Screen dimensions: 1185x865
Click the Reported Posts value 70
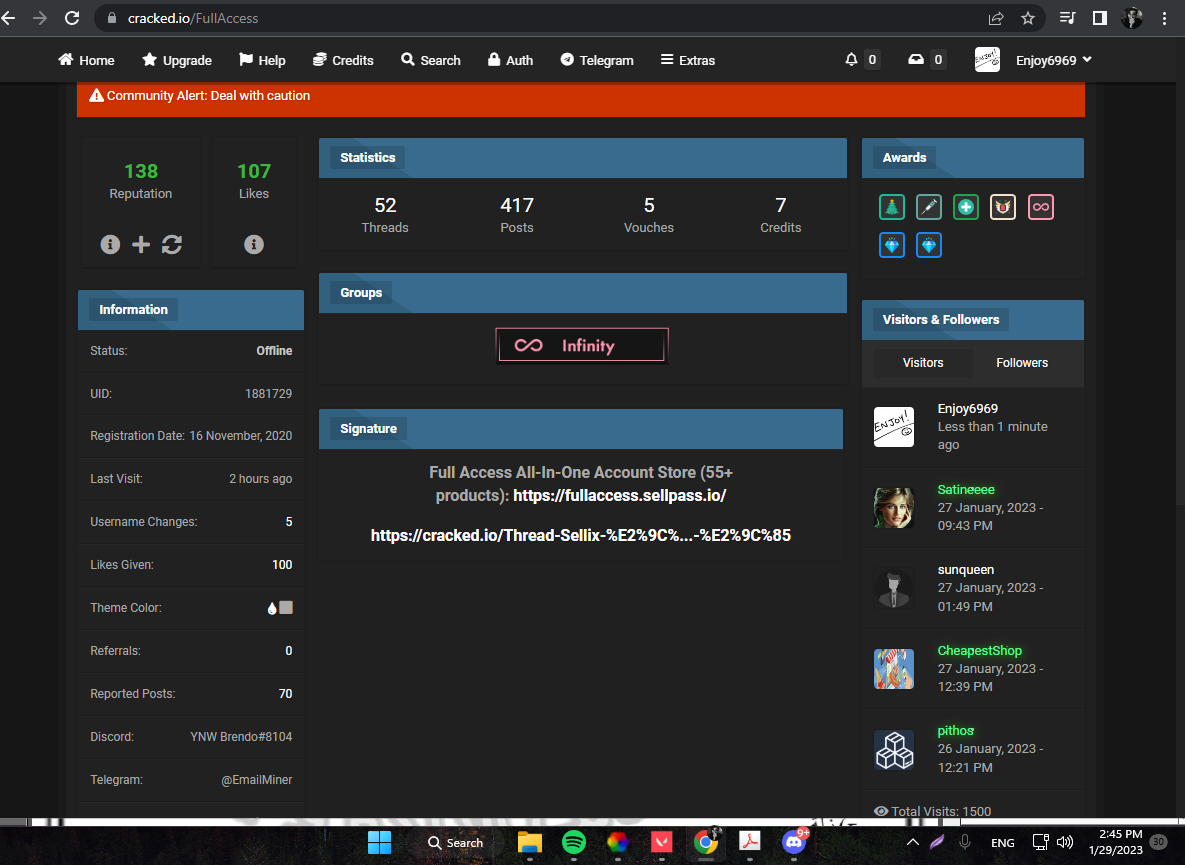(x=285, y=694)
